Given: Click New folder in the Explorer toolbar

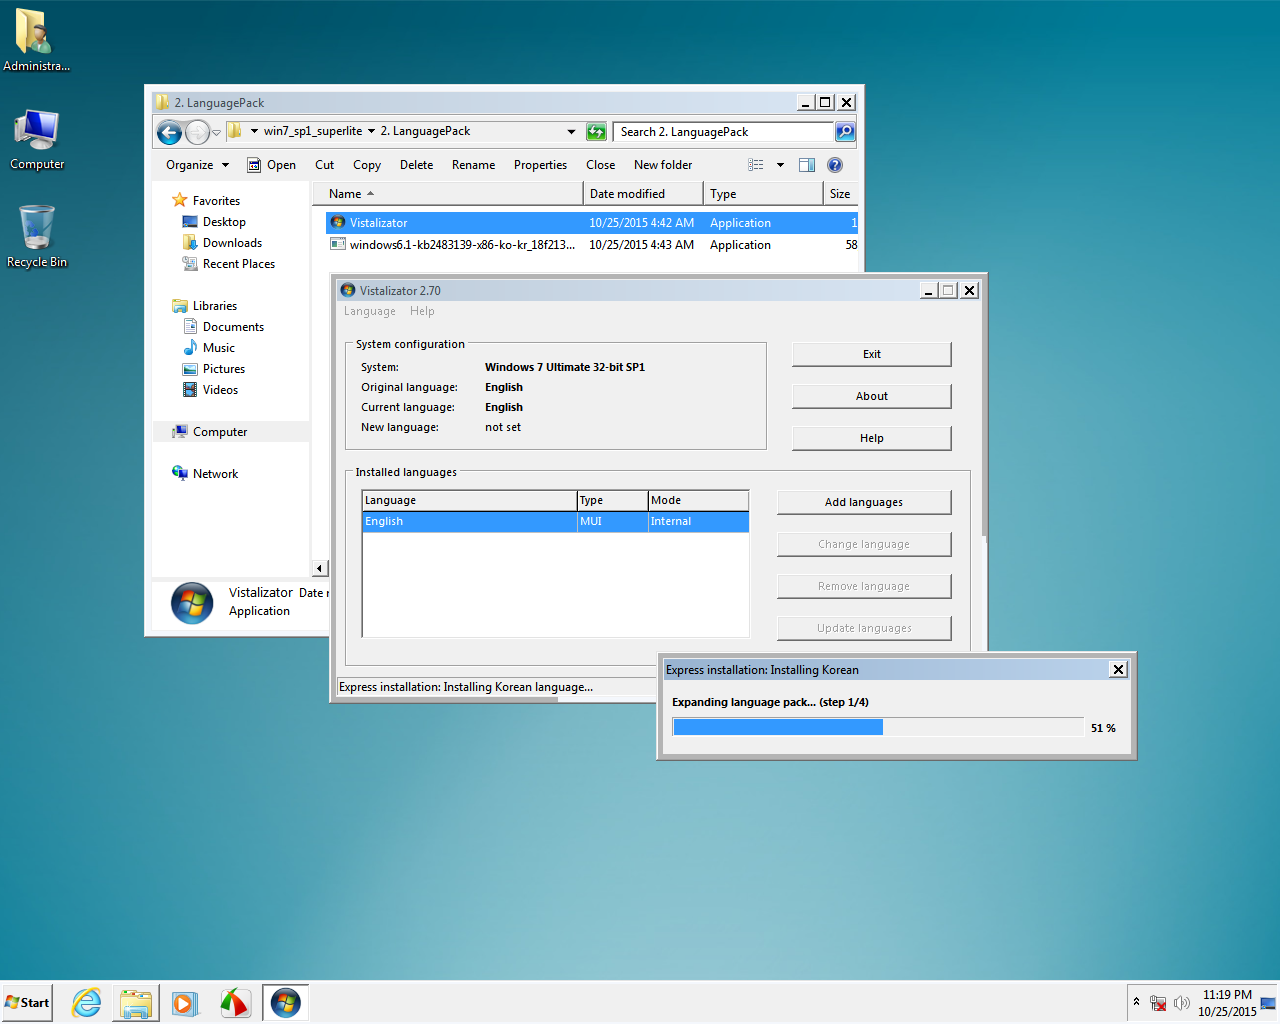Looking at the screenshot, I should tap(663, 165).
